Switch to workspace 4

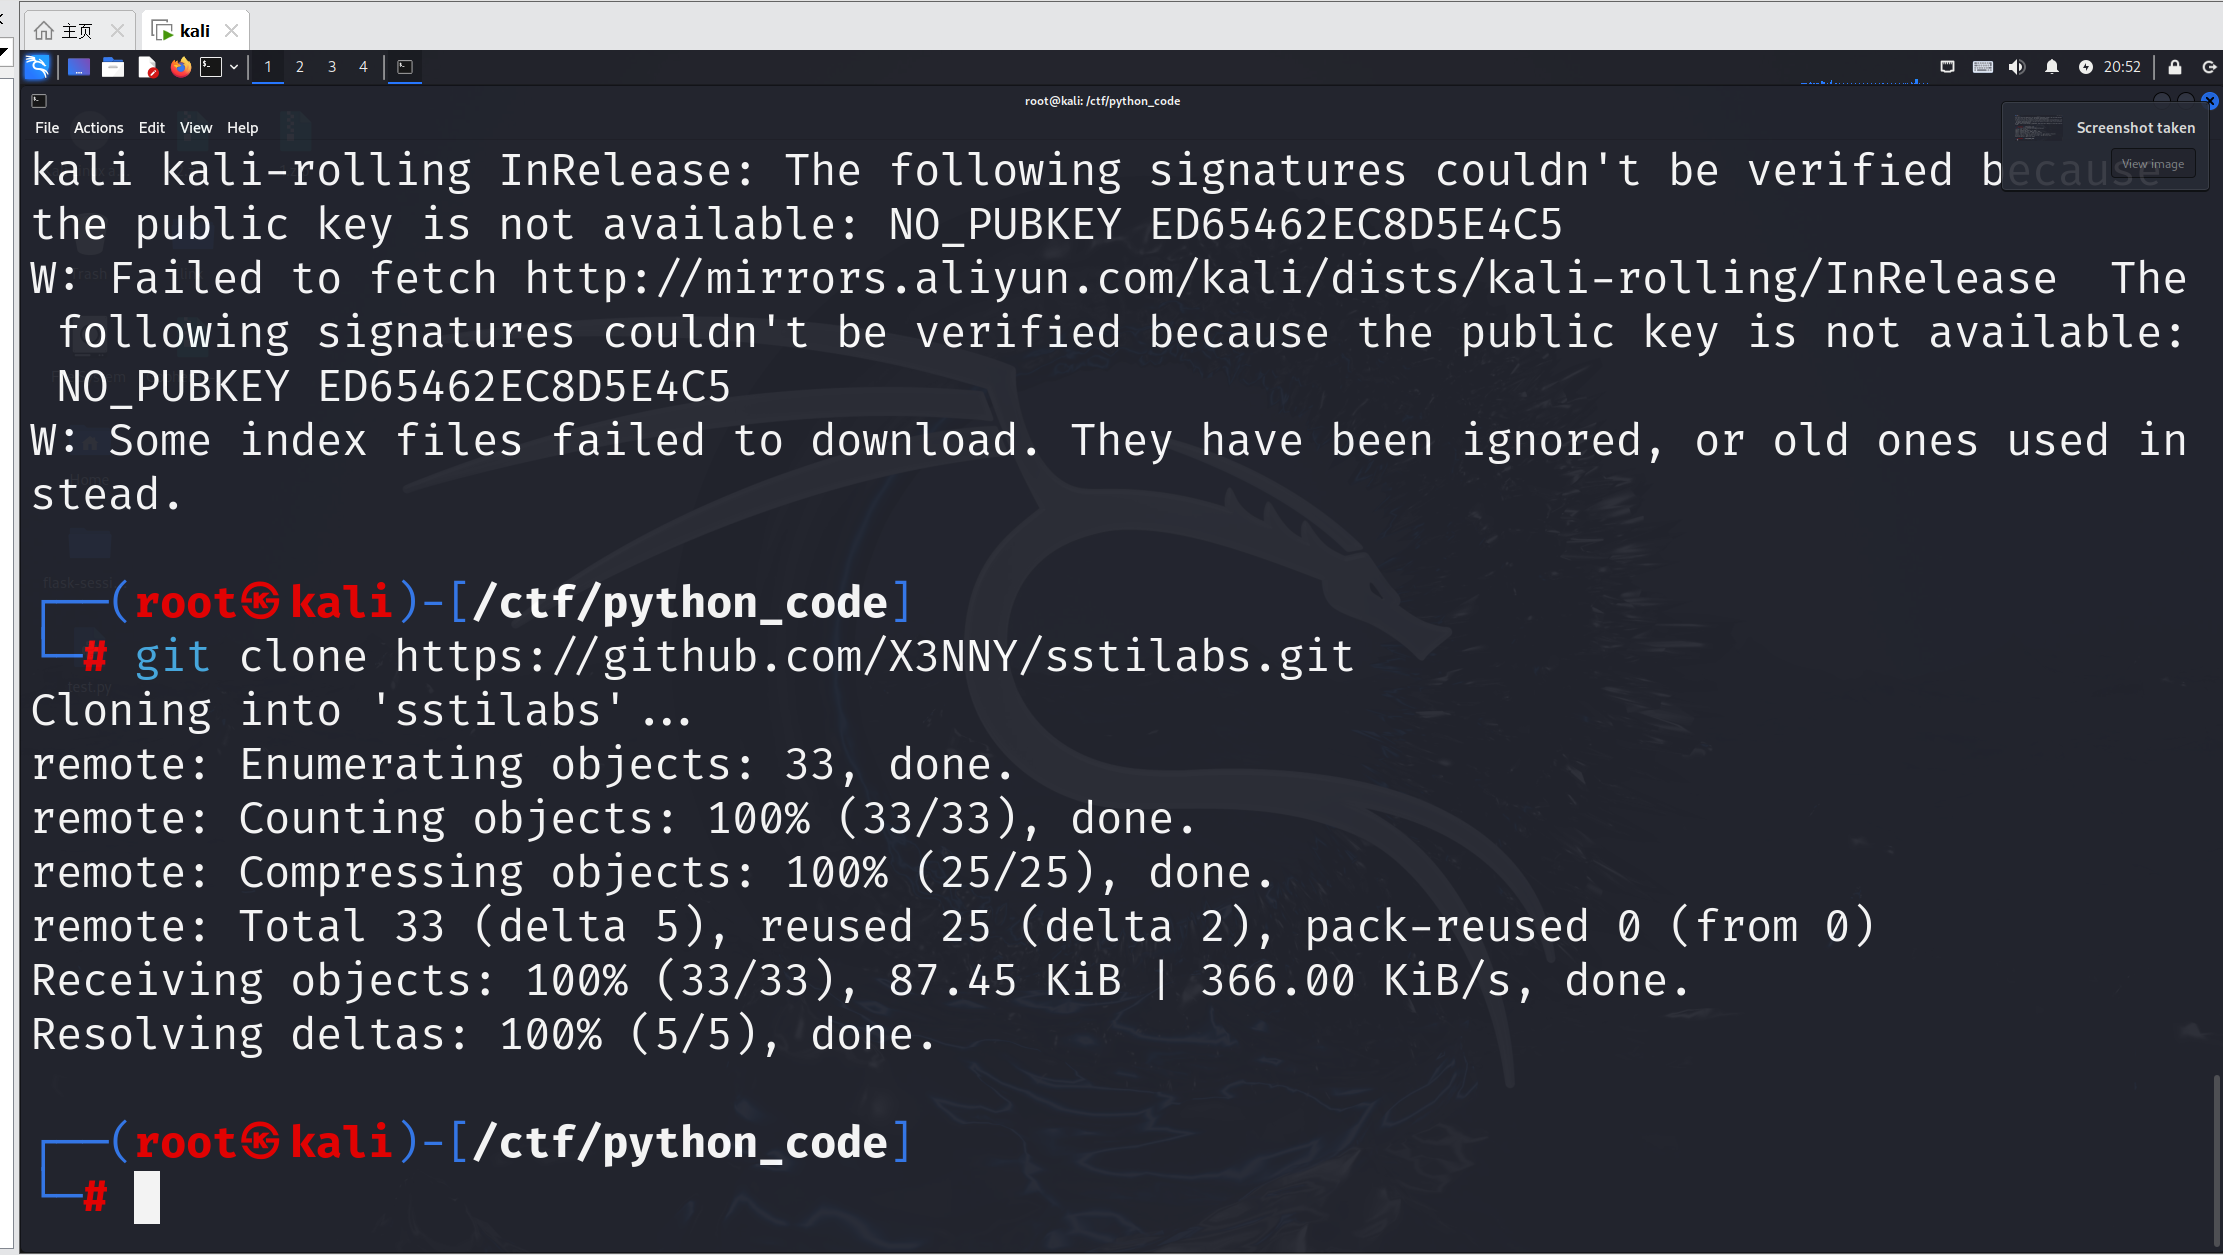(x=363, y=67)
